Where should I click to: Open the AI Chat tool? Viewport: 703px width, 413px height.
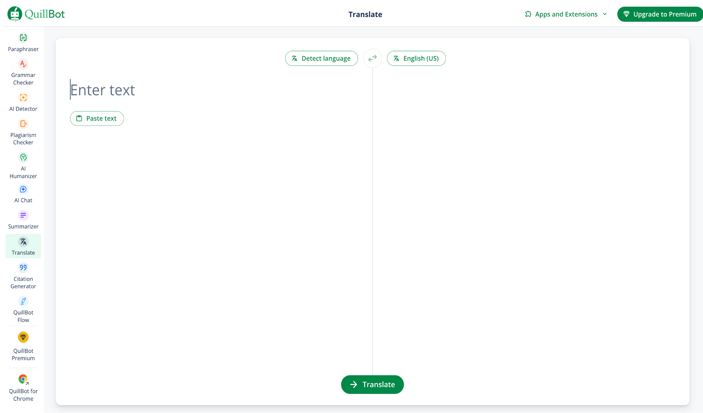tap(23, 194)
